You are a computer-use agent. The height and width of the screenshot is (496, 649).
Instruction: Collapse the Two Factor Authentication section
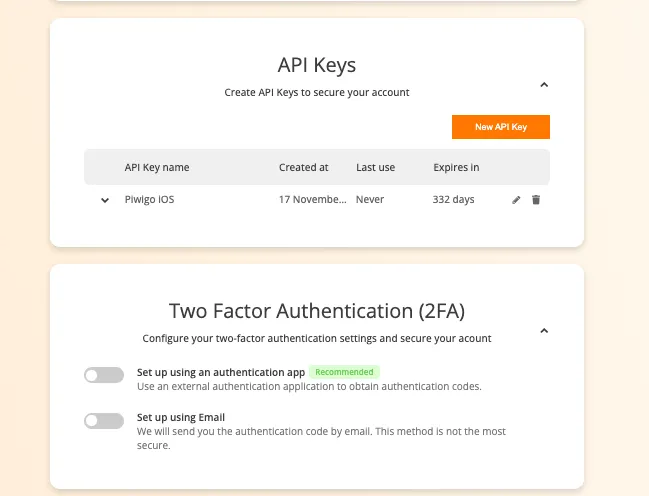(544, 330)
